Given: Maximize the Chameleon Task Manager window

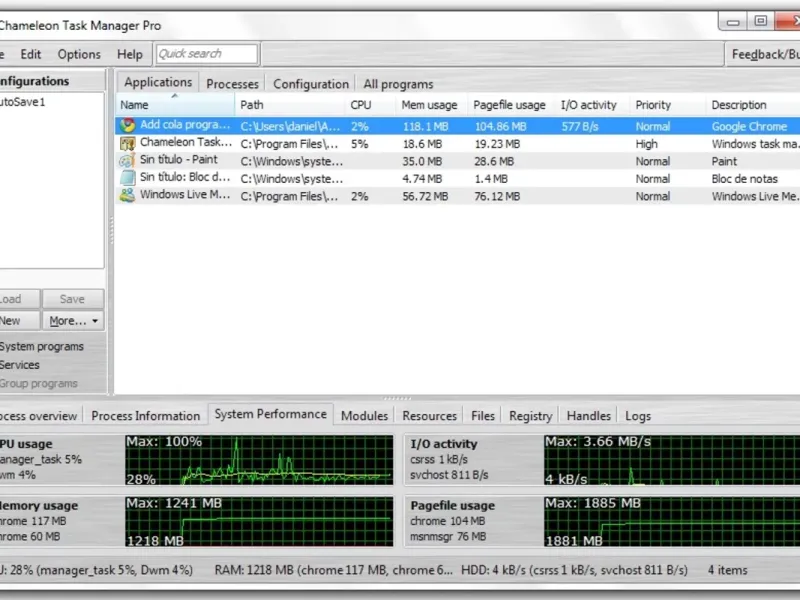Looking at the screenshot, I should coord(761,21).
